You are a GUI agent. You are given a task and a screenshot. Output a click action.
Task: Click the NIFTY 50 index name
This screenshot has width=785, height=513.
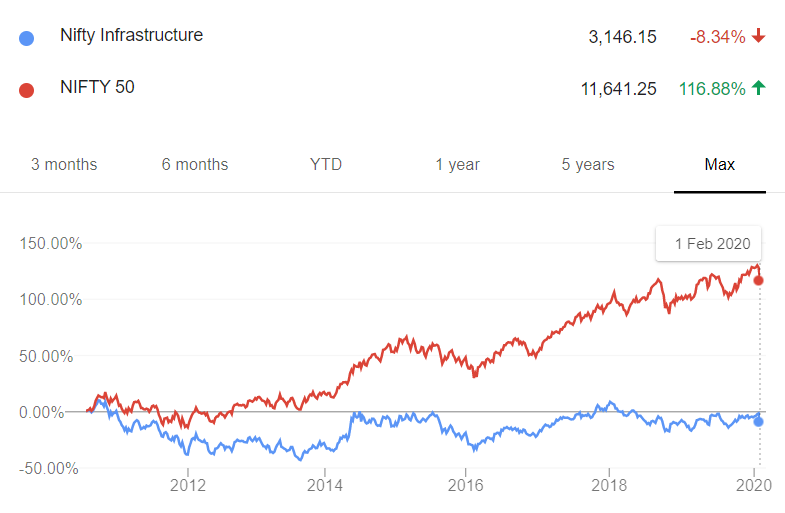click(97, 87)
